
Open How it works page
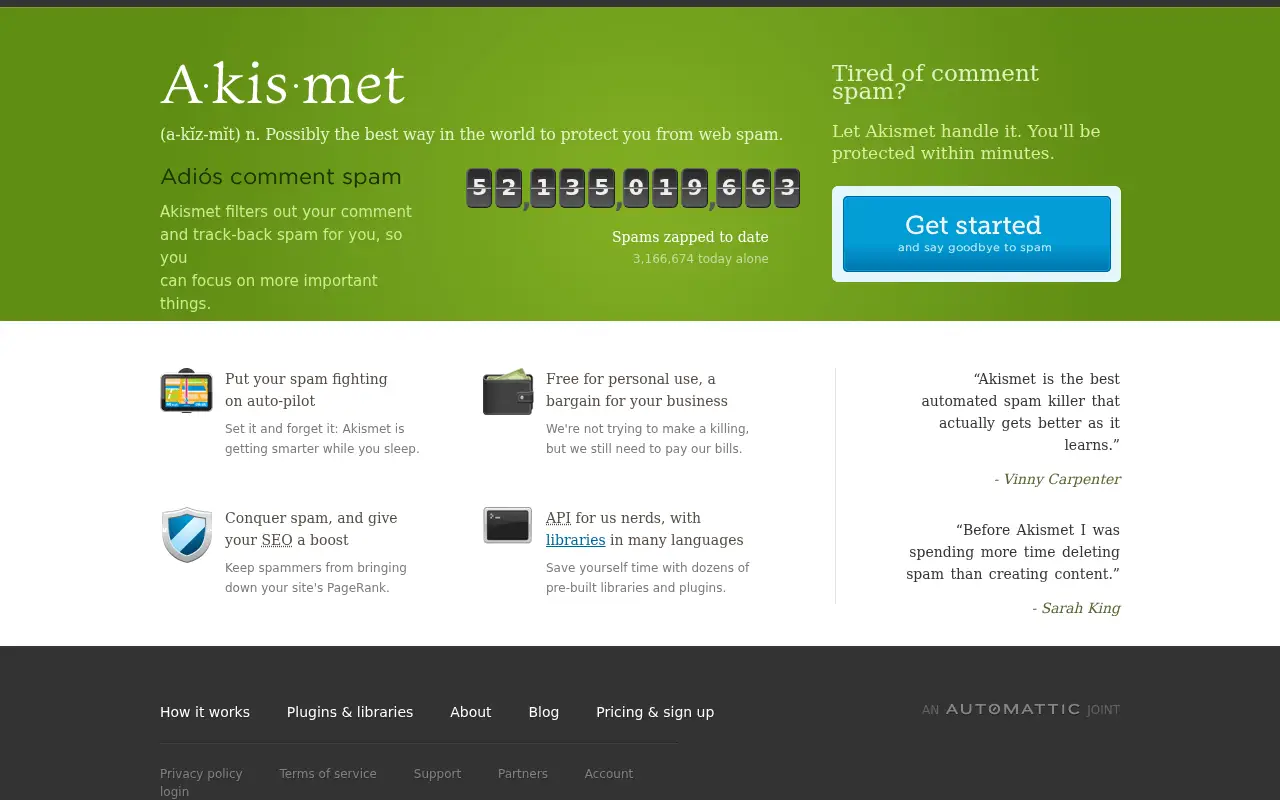(205, 712)
